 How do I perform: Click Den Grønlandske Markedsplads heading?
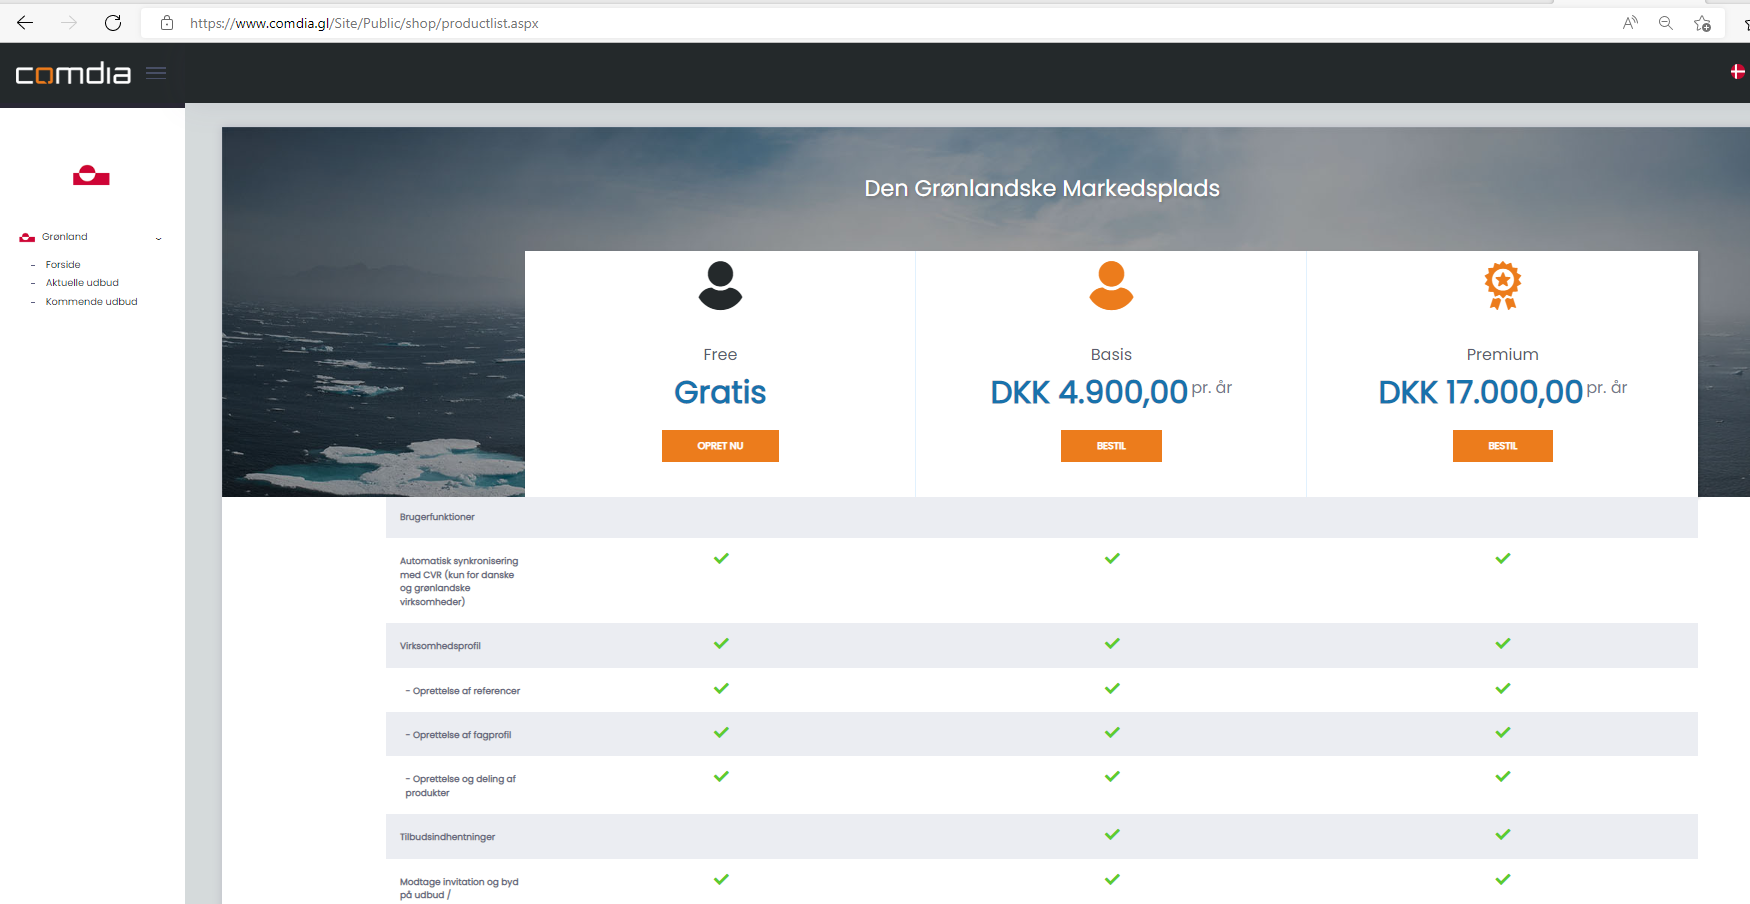(x=1042, y=188)
